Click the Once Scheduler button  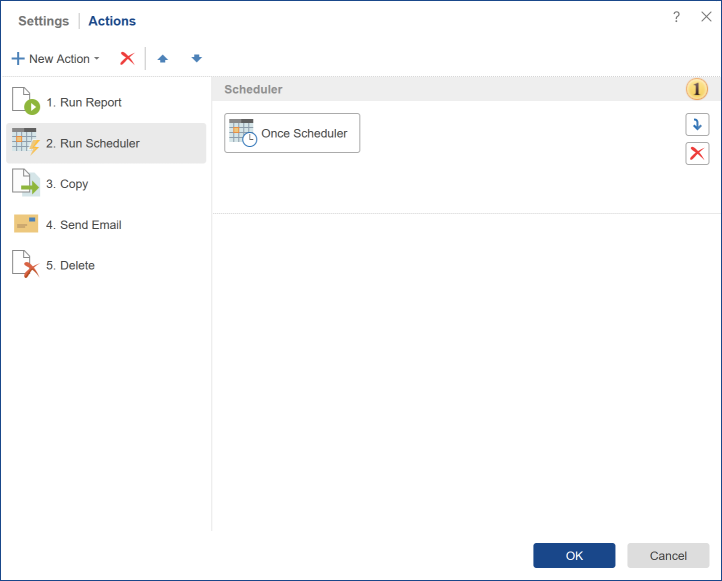(x=292, y=133)
